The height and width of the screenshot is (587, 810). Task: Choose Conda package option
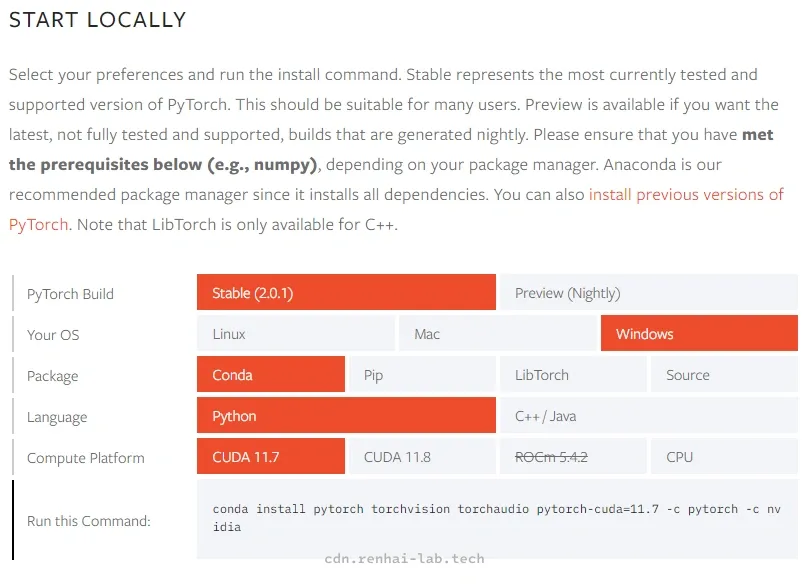pyautogui.click(x=271, y=375)
